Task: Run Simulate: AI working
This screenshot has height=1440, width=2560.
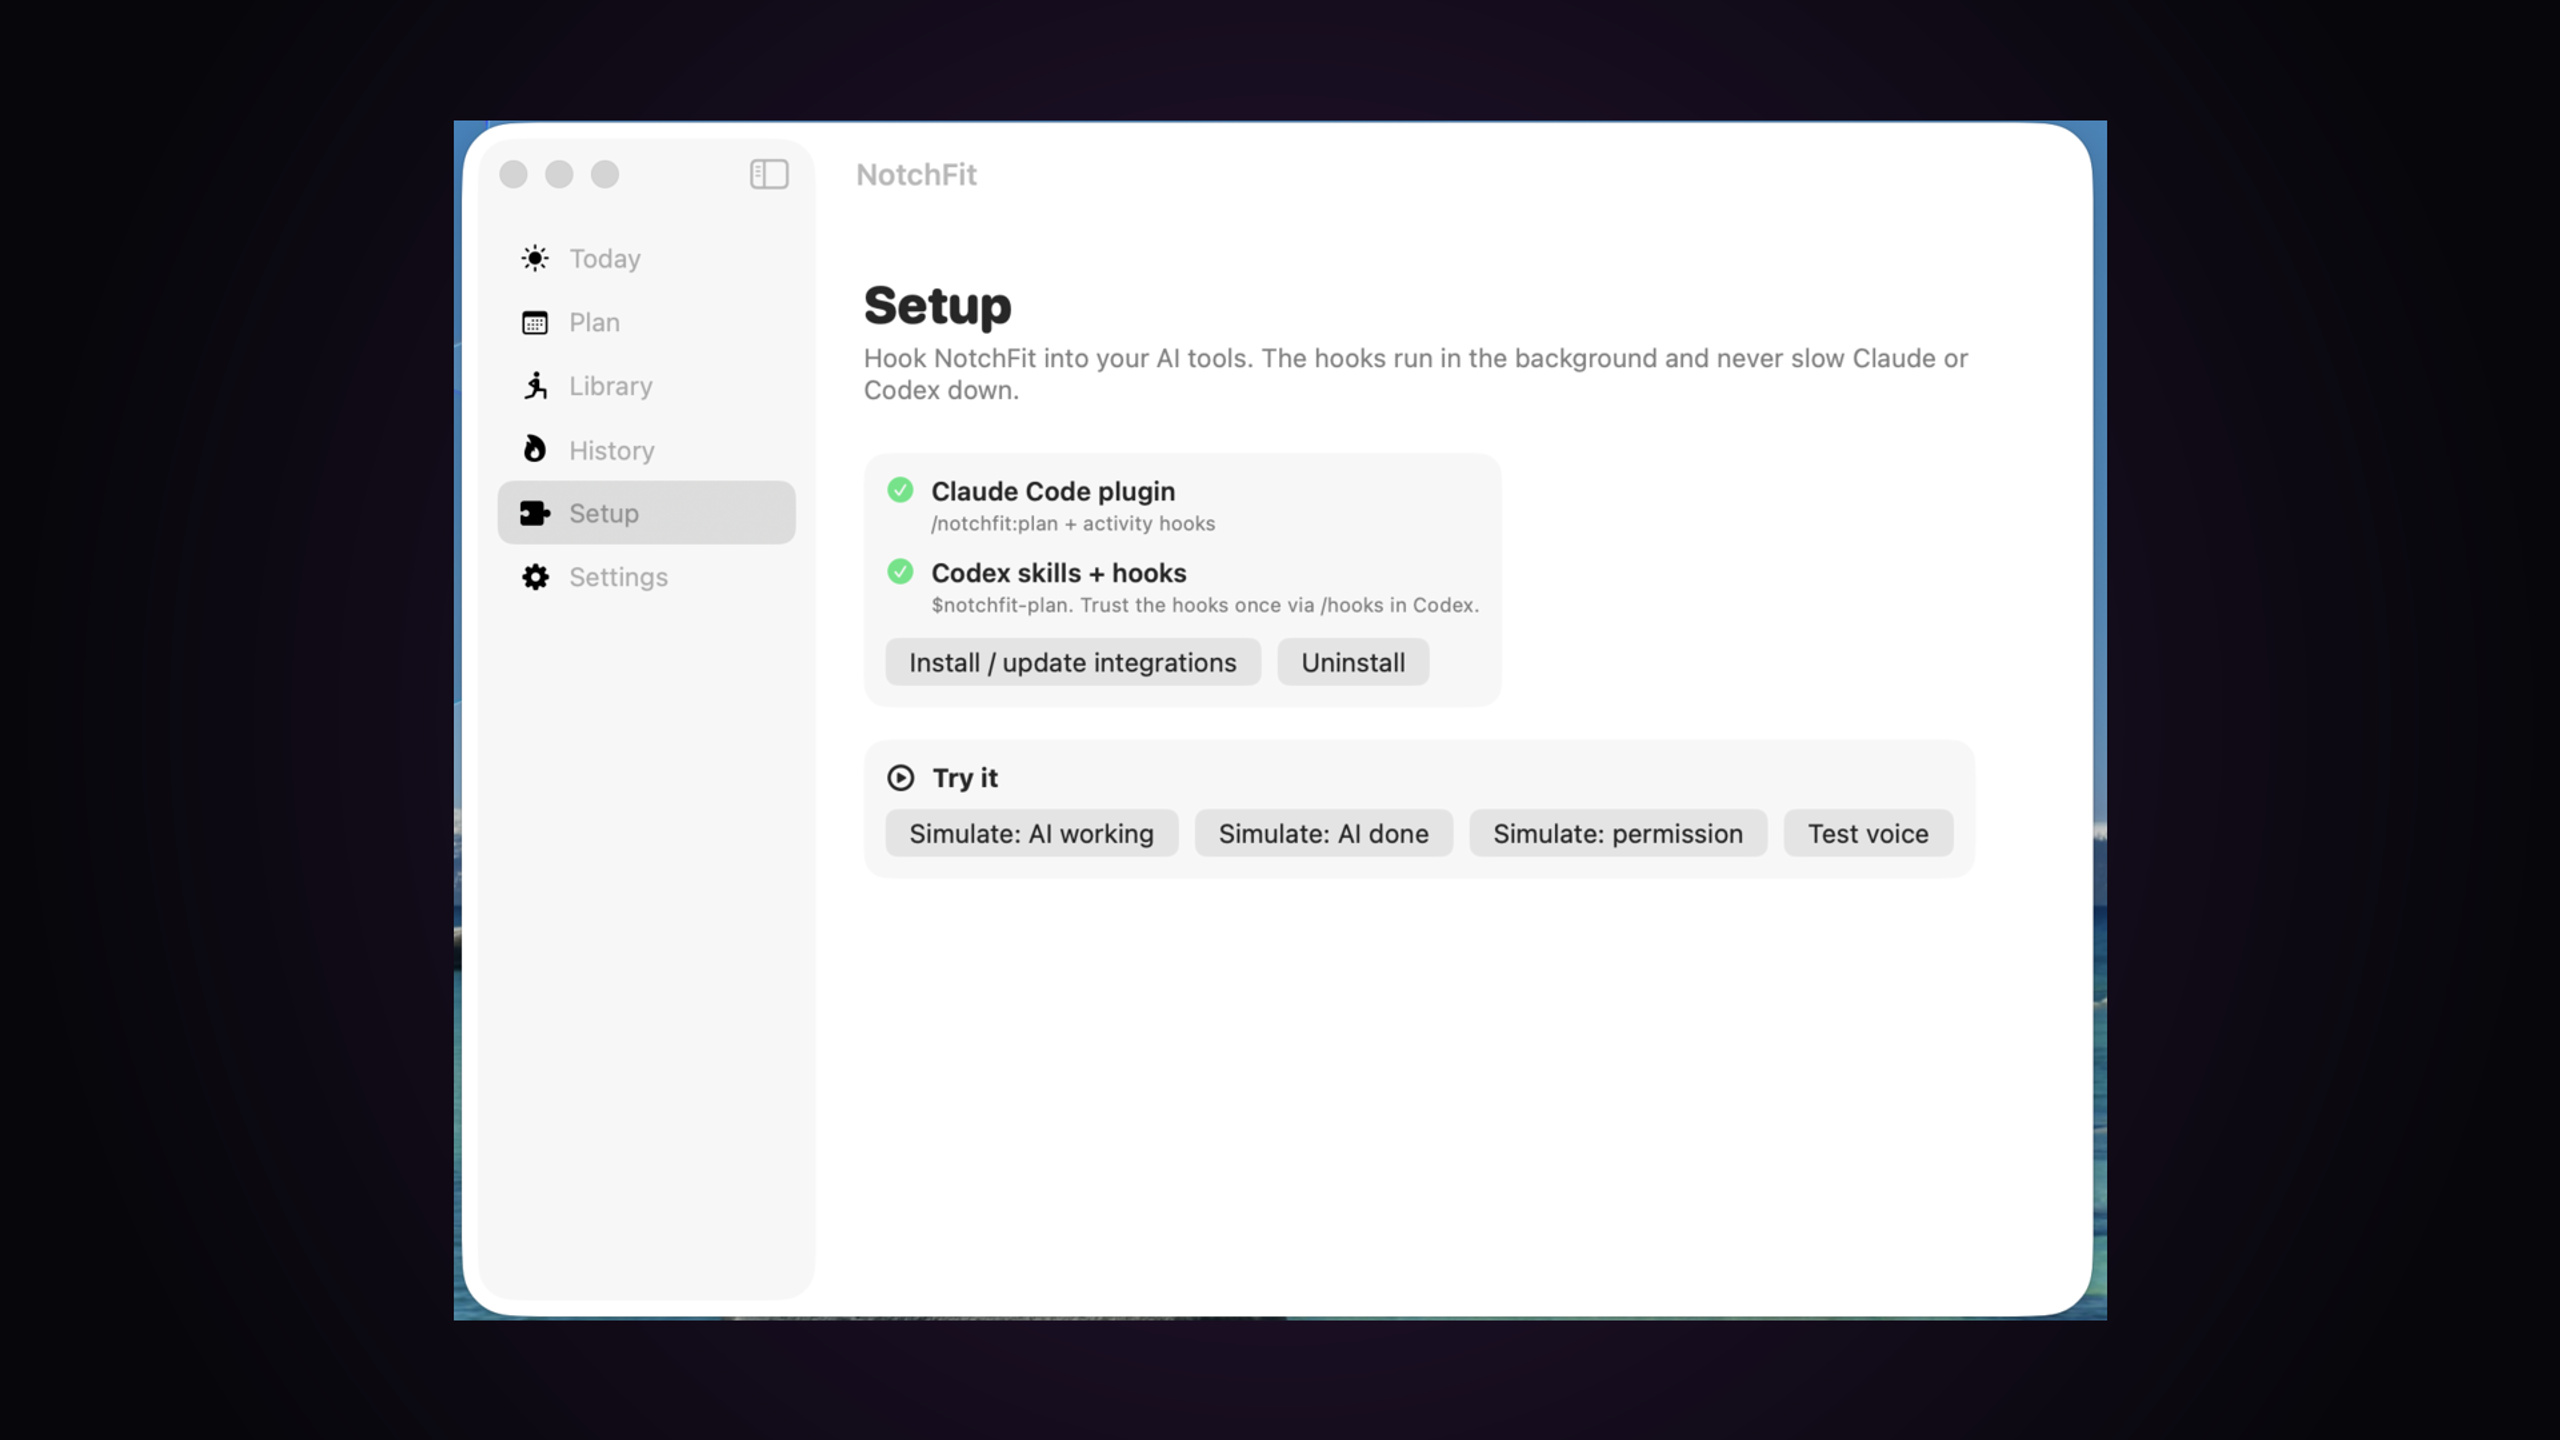Action: [1031, 833]
